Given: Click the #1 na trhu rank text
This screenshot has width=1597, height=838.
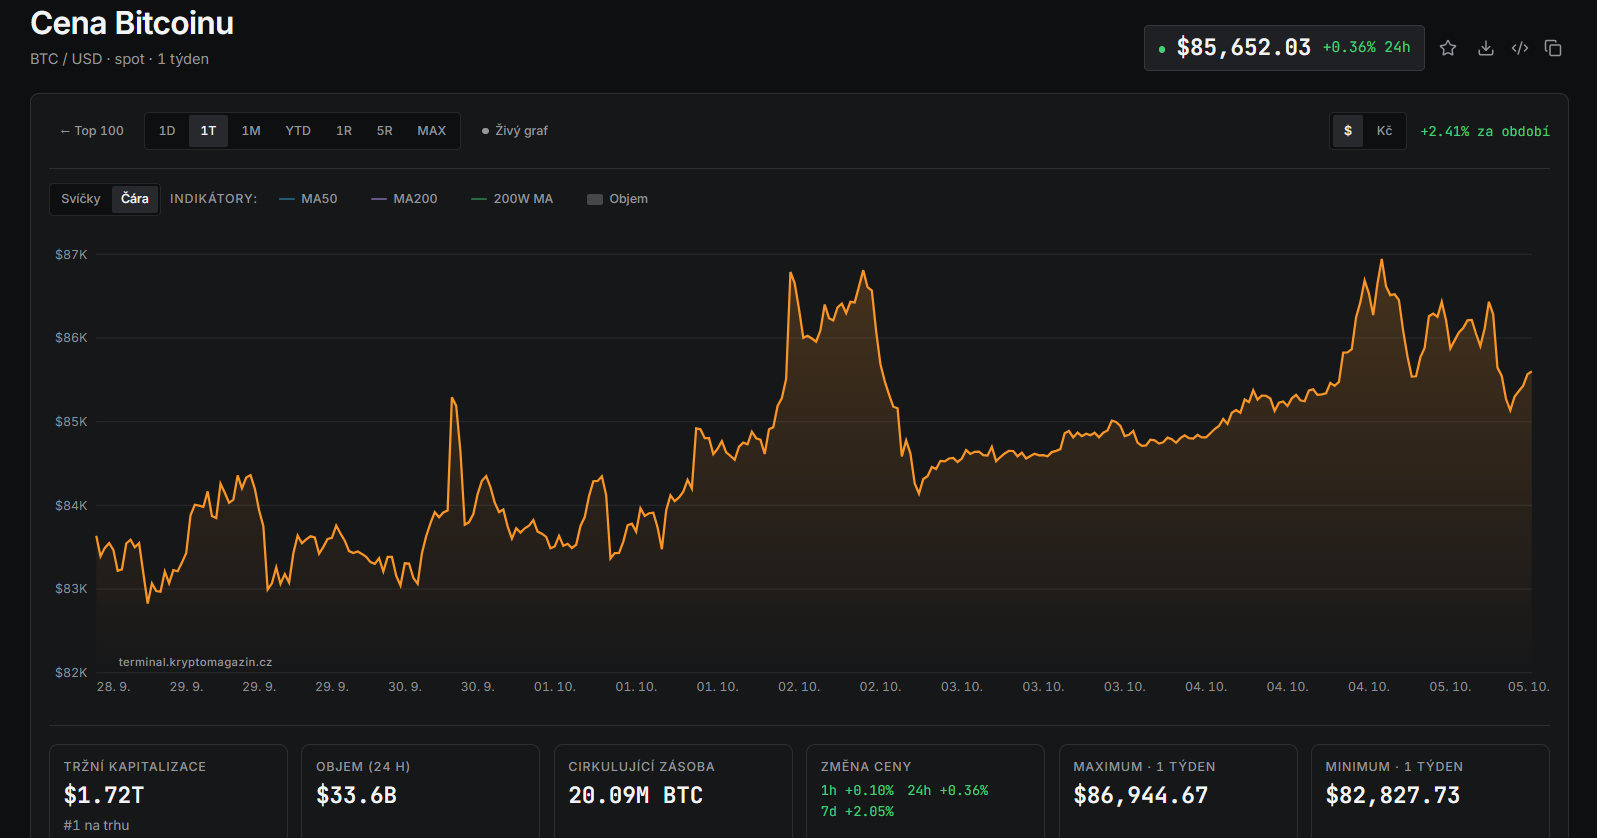Looking at the screenshot, I should [96, 825].
